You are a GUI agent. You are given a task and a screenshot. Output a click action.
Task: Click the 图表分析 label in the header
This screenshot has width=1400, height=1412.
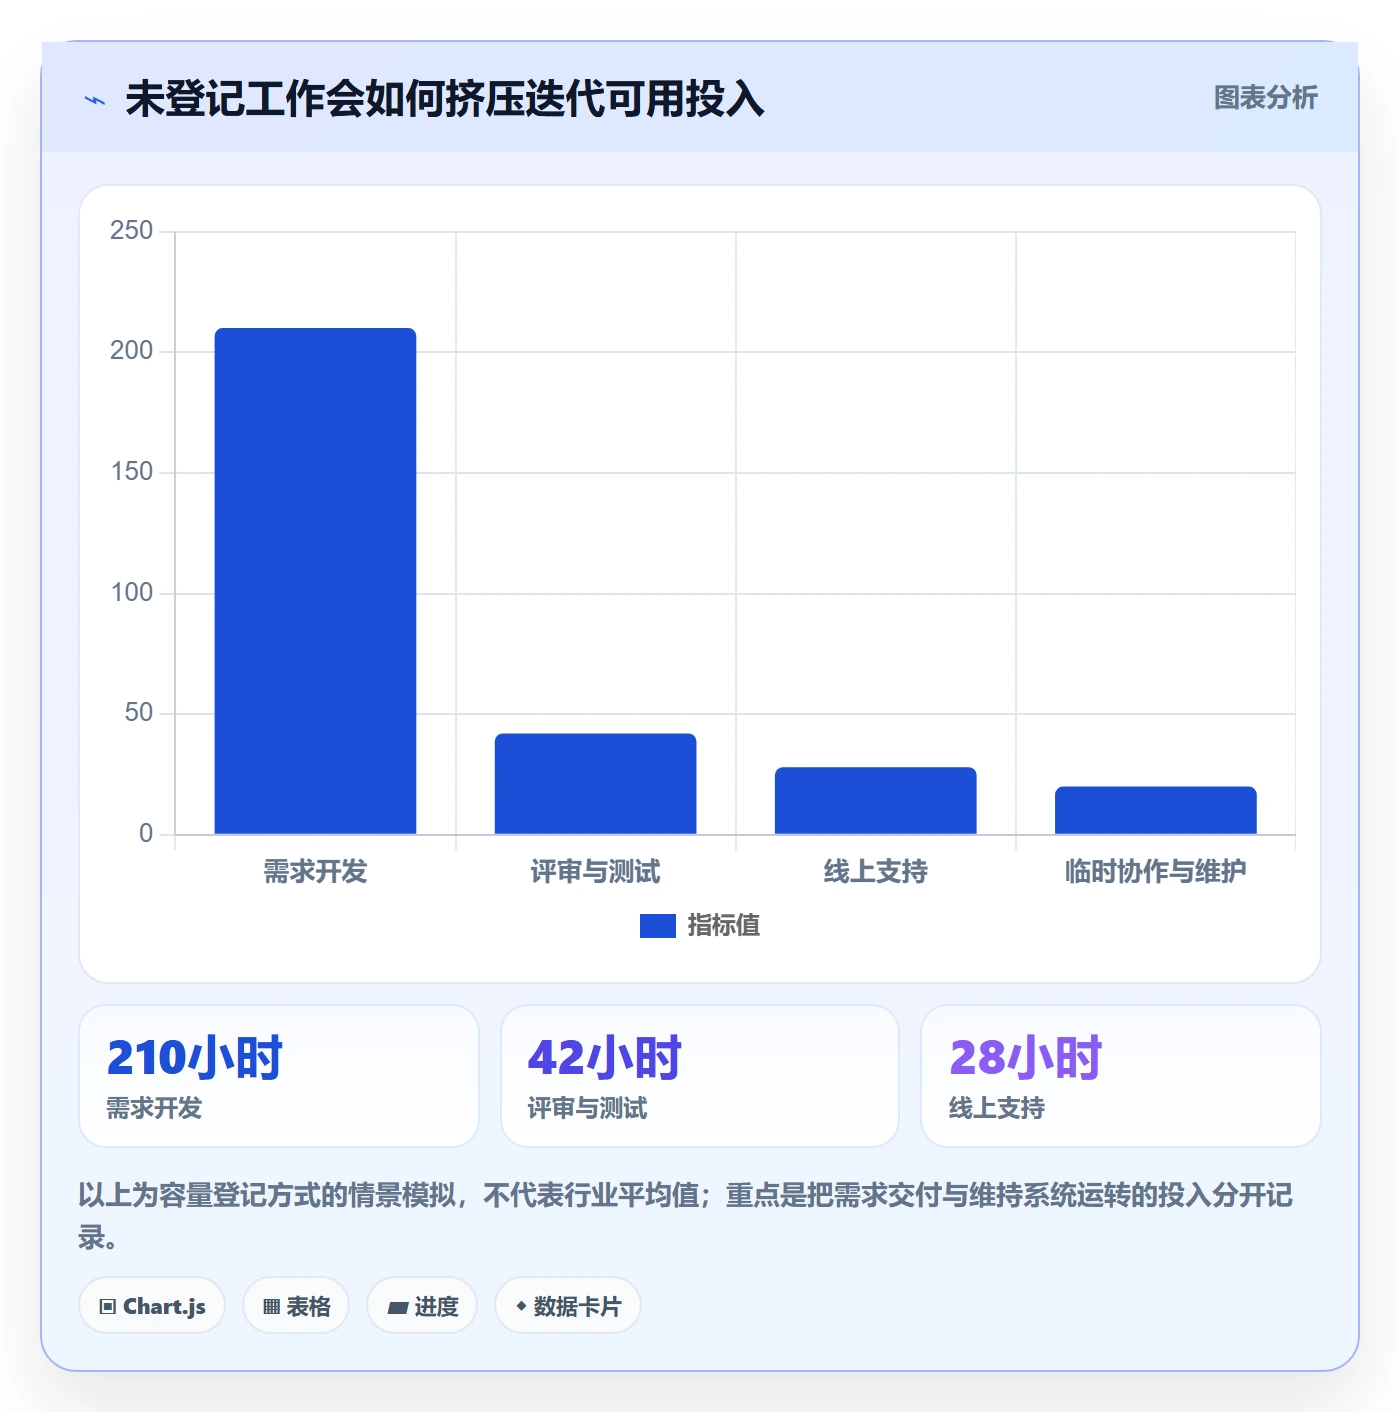tap(1265, 98)
